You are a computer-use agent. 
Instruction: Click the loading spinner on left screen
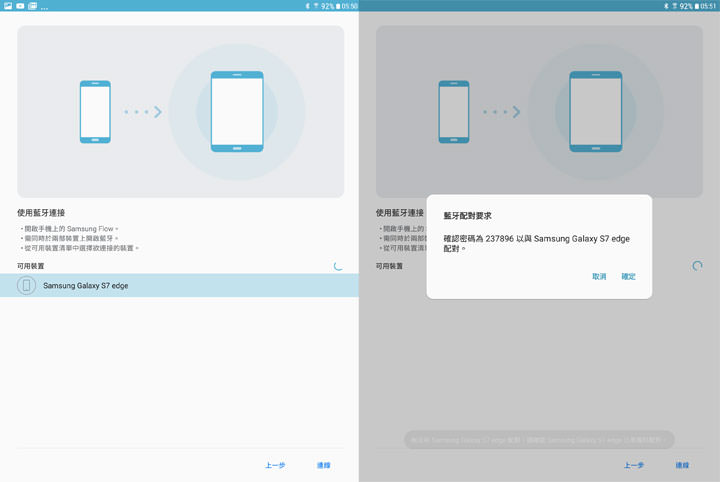(338, 266)
